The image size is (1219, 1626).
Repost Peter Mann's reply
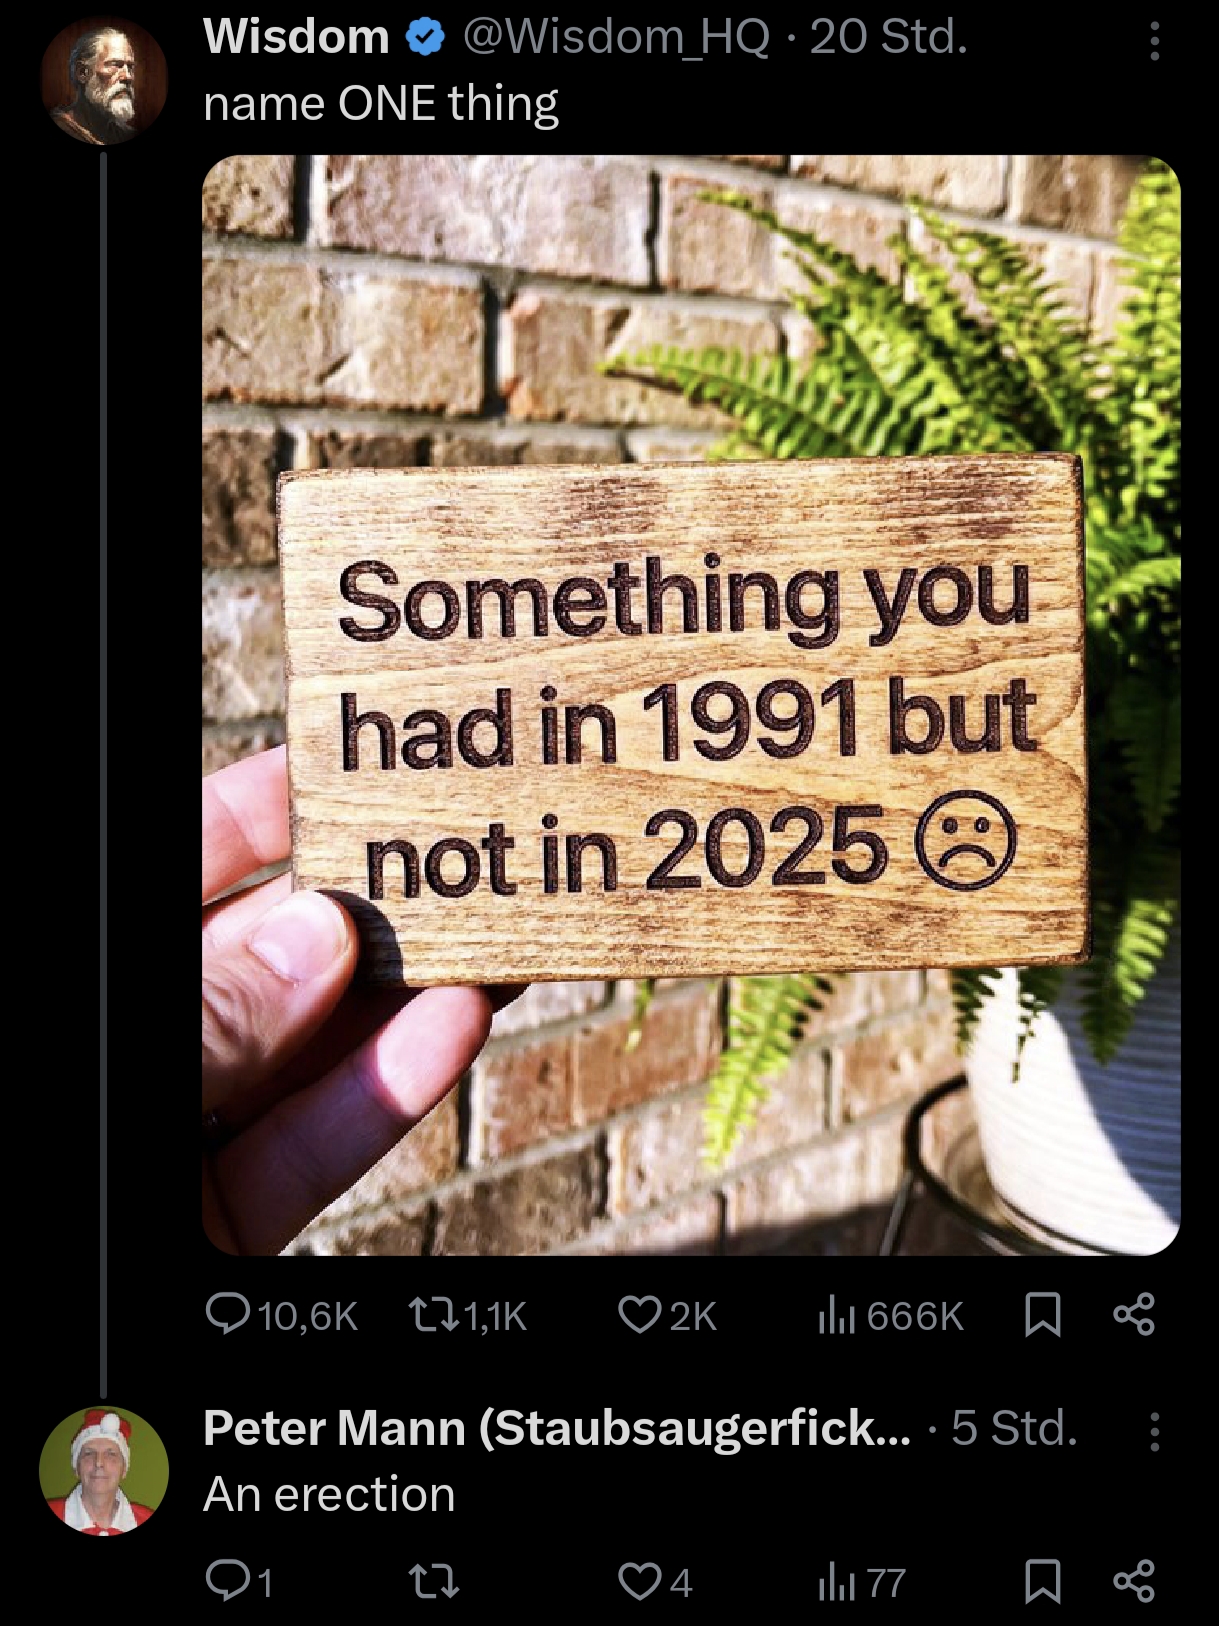pyautogui.click(x=434, y=1582)
